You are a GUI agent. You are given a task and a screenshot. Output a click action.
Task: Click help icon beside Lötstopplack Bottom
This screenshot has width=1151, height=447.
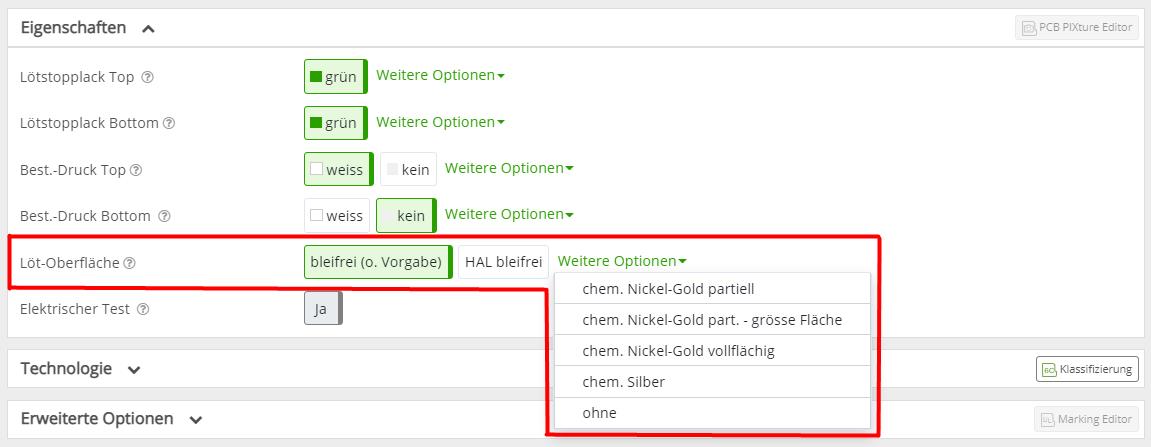click(169, 123)
